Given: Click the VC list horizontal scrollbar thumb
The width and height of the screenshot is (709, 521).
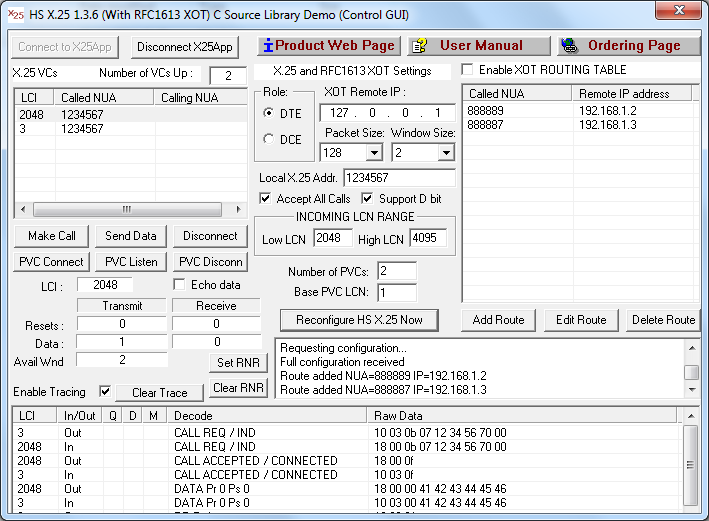Looking at the screenshot, I should tap(127, 209).
